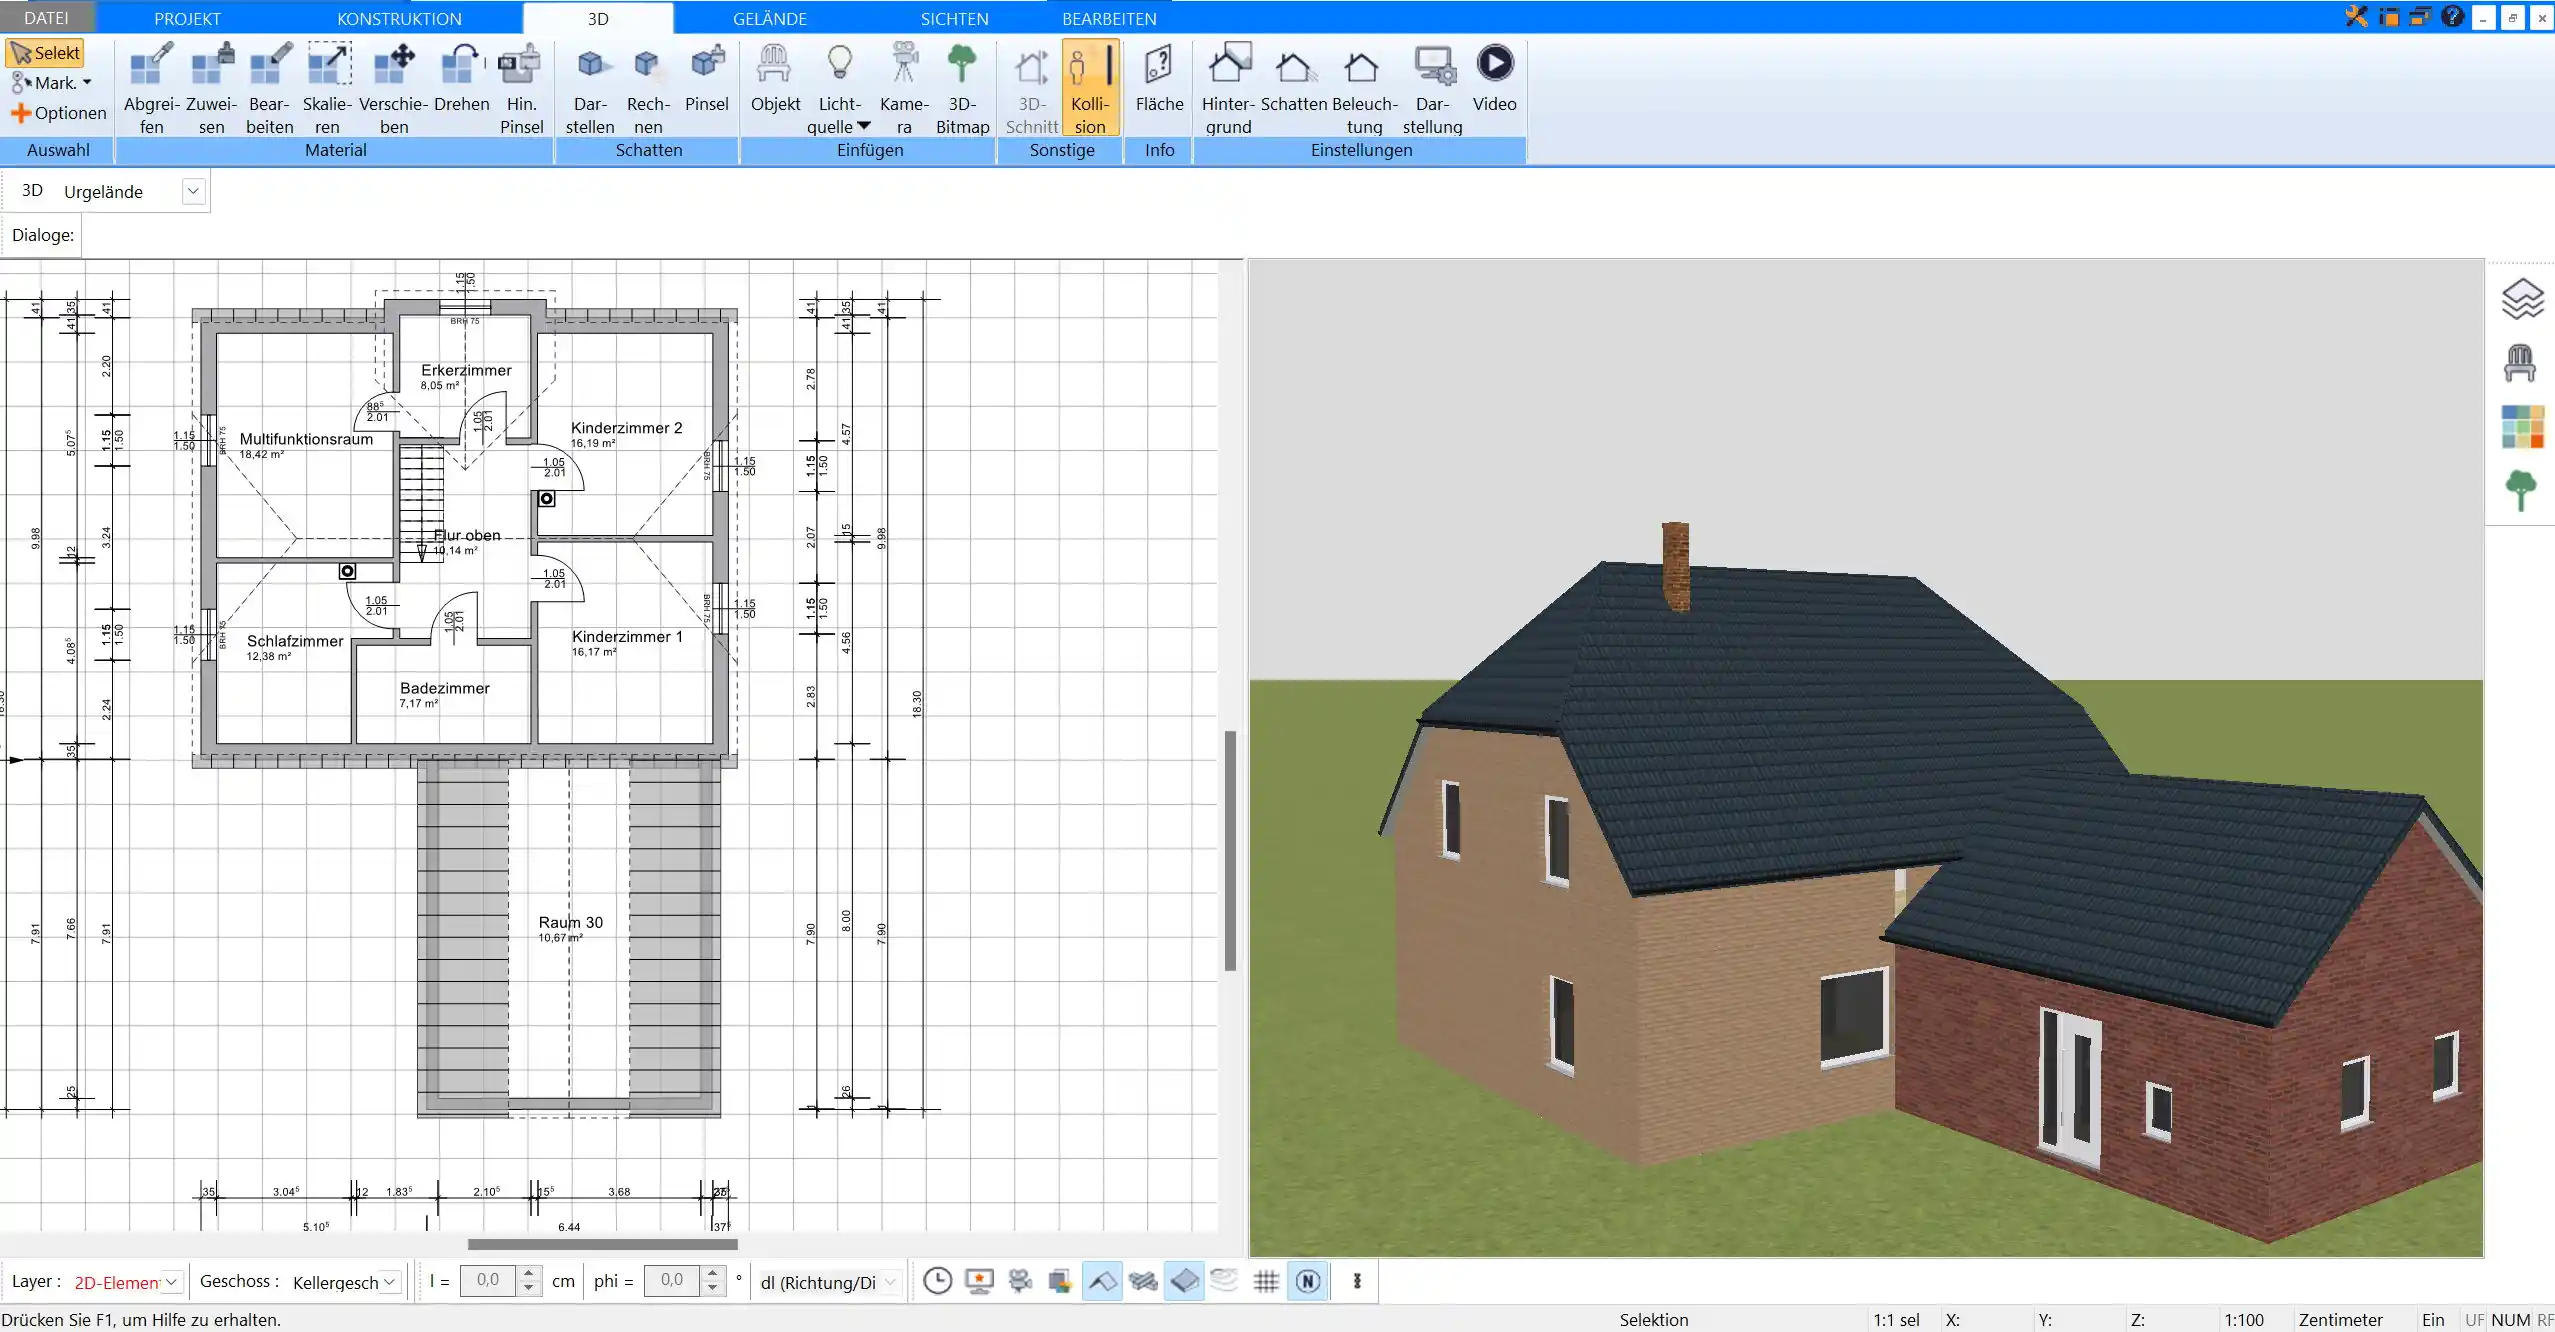This screenshot has height=1332, width=2555.
Task: Select the Abgreifen material tool
Action: point(150,88)
